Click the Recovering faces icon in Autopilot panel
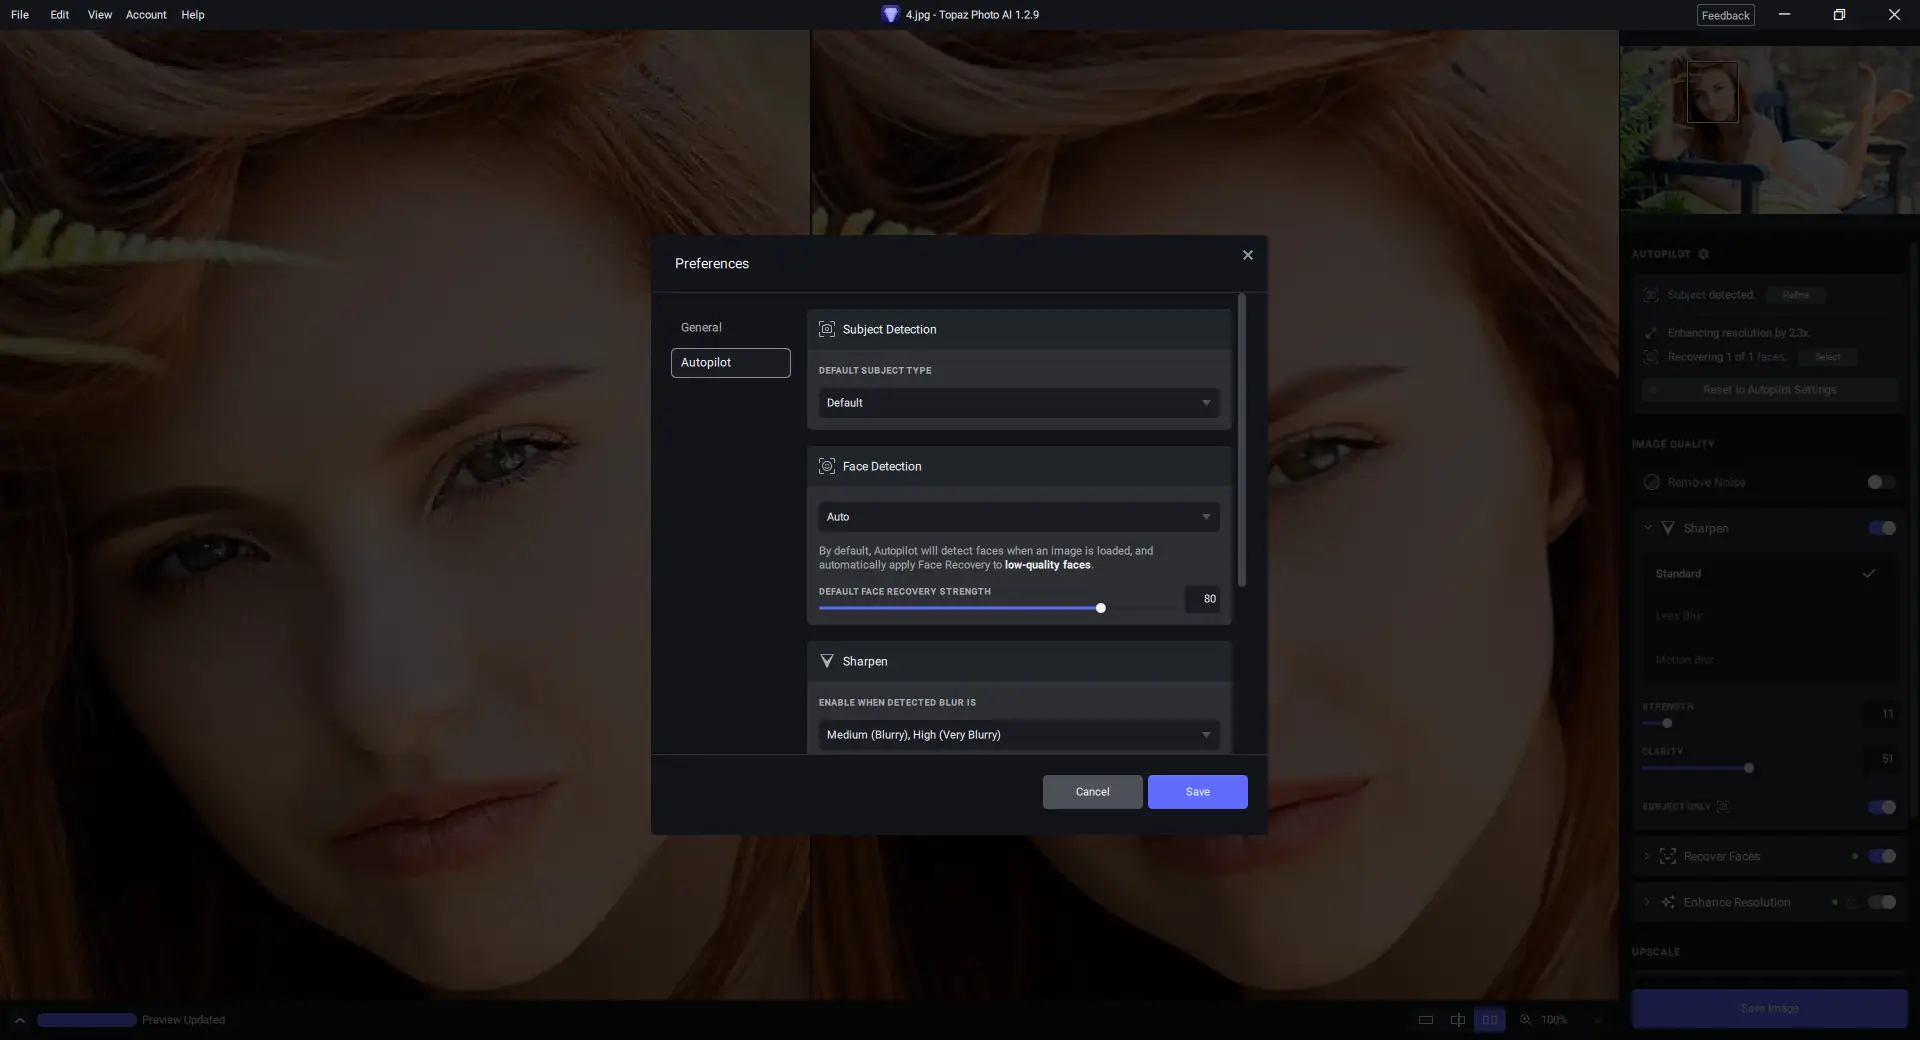This screenshot has height=1040, width=1920. point(1651,357)
